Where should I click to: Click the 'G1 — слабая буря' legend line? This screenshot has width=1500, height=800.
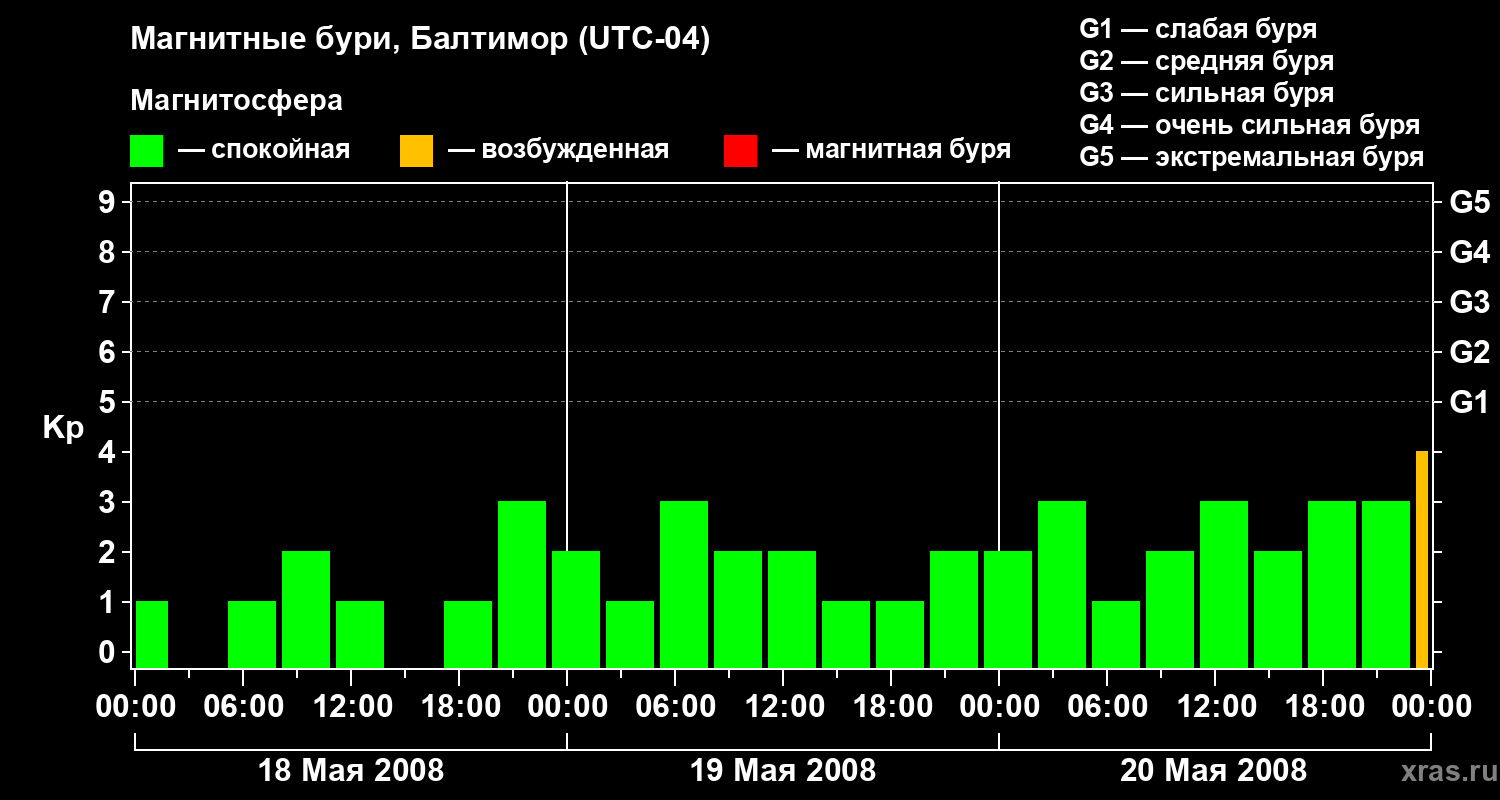(1198, 29)
